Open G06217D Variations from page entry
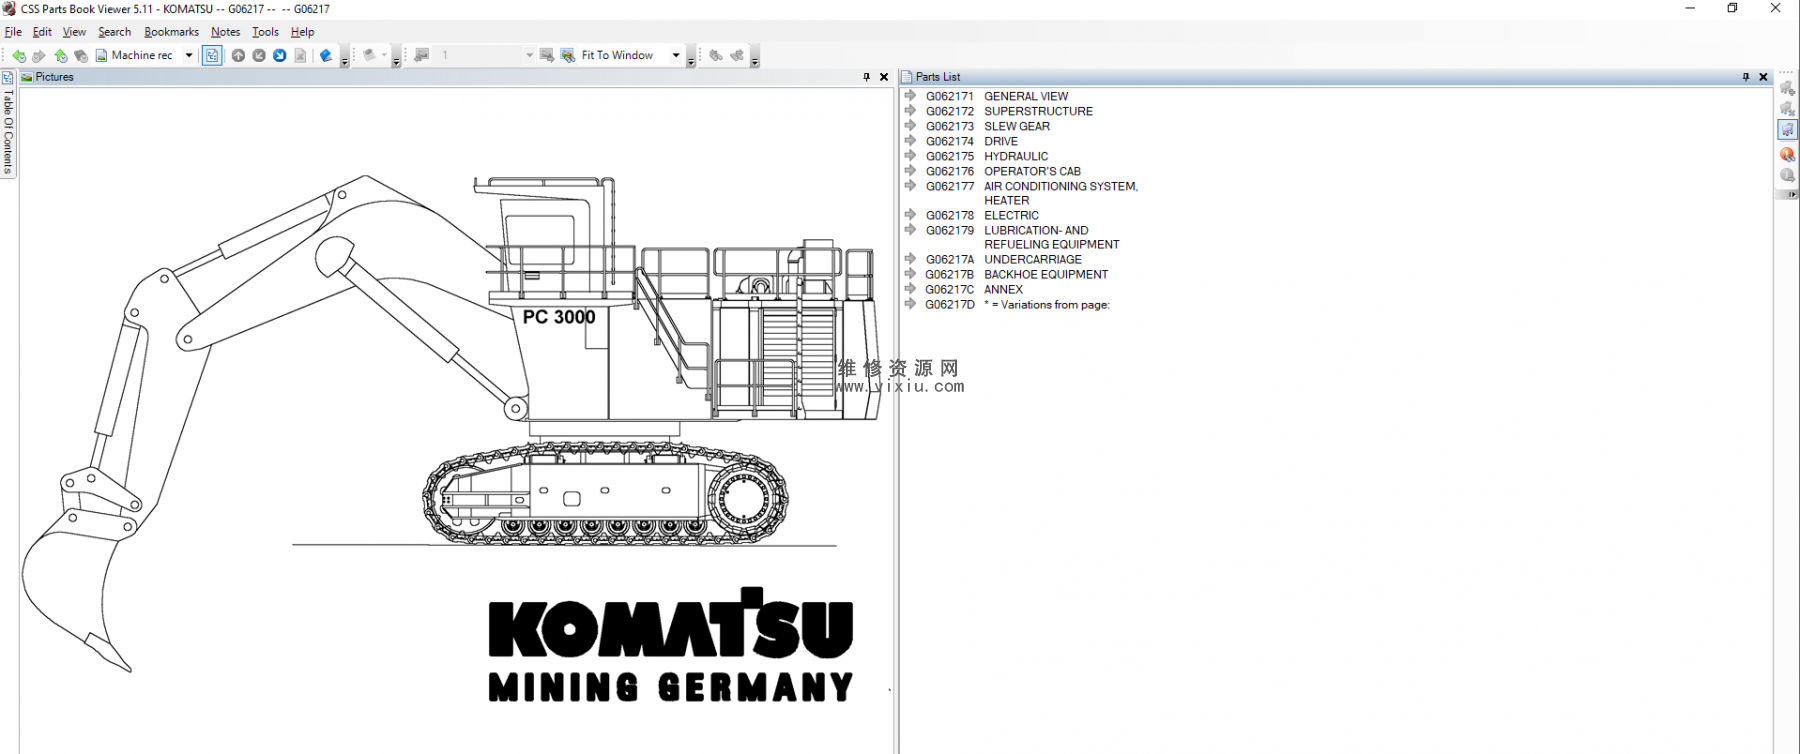The image size is (1800, 754). coord(1018,304)
